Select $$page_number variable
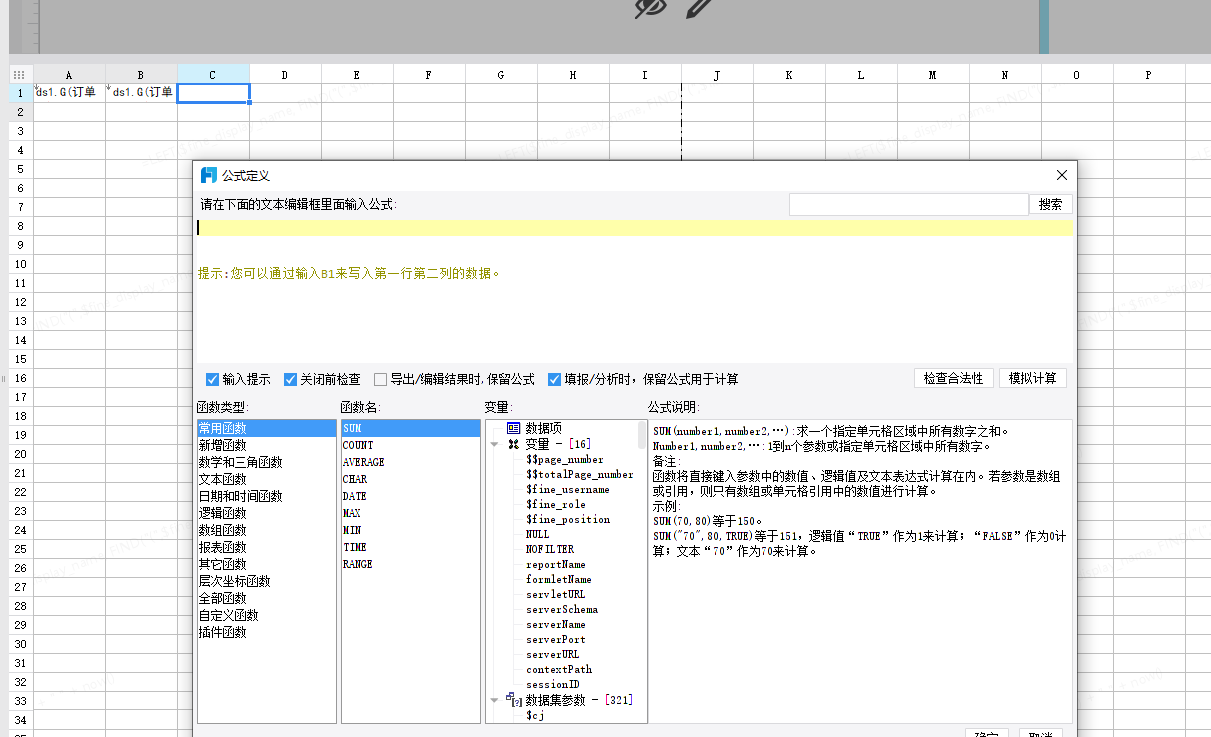 [565, 459]
